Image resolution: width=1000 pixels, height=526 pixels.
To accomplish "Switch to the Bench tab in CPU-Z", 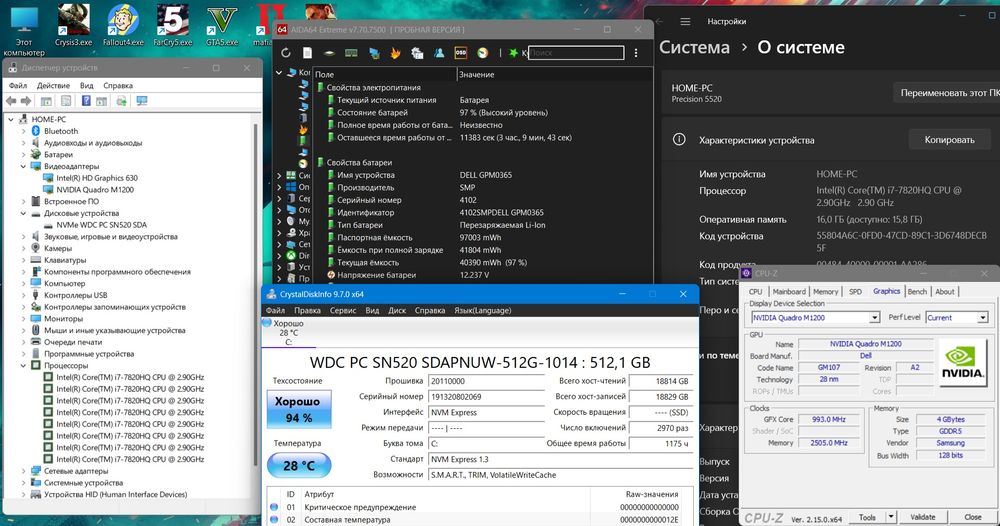I will (917, 291).
